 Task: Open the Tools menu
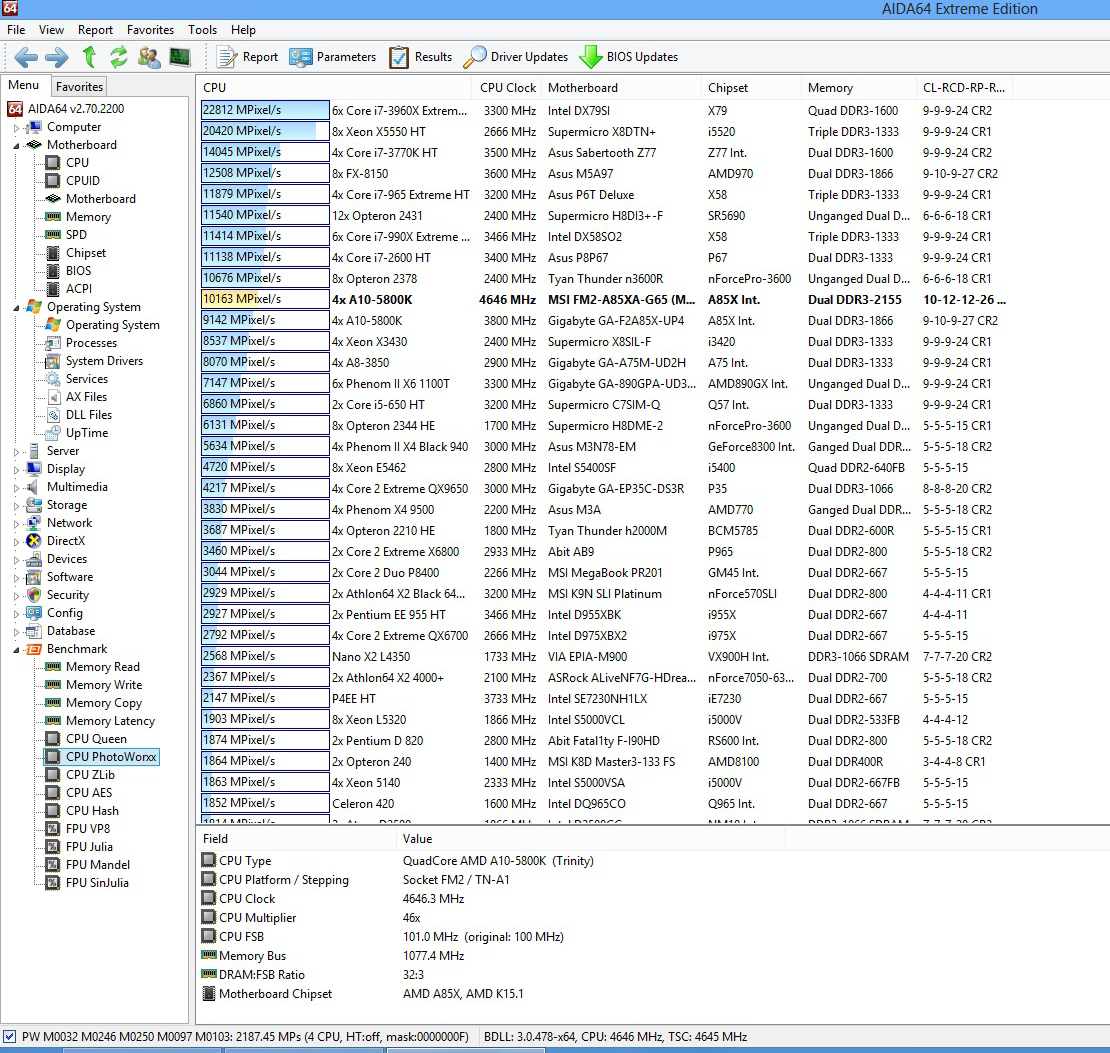pyautogui.click(x=202, y=30)
